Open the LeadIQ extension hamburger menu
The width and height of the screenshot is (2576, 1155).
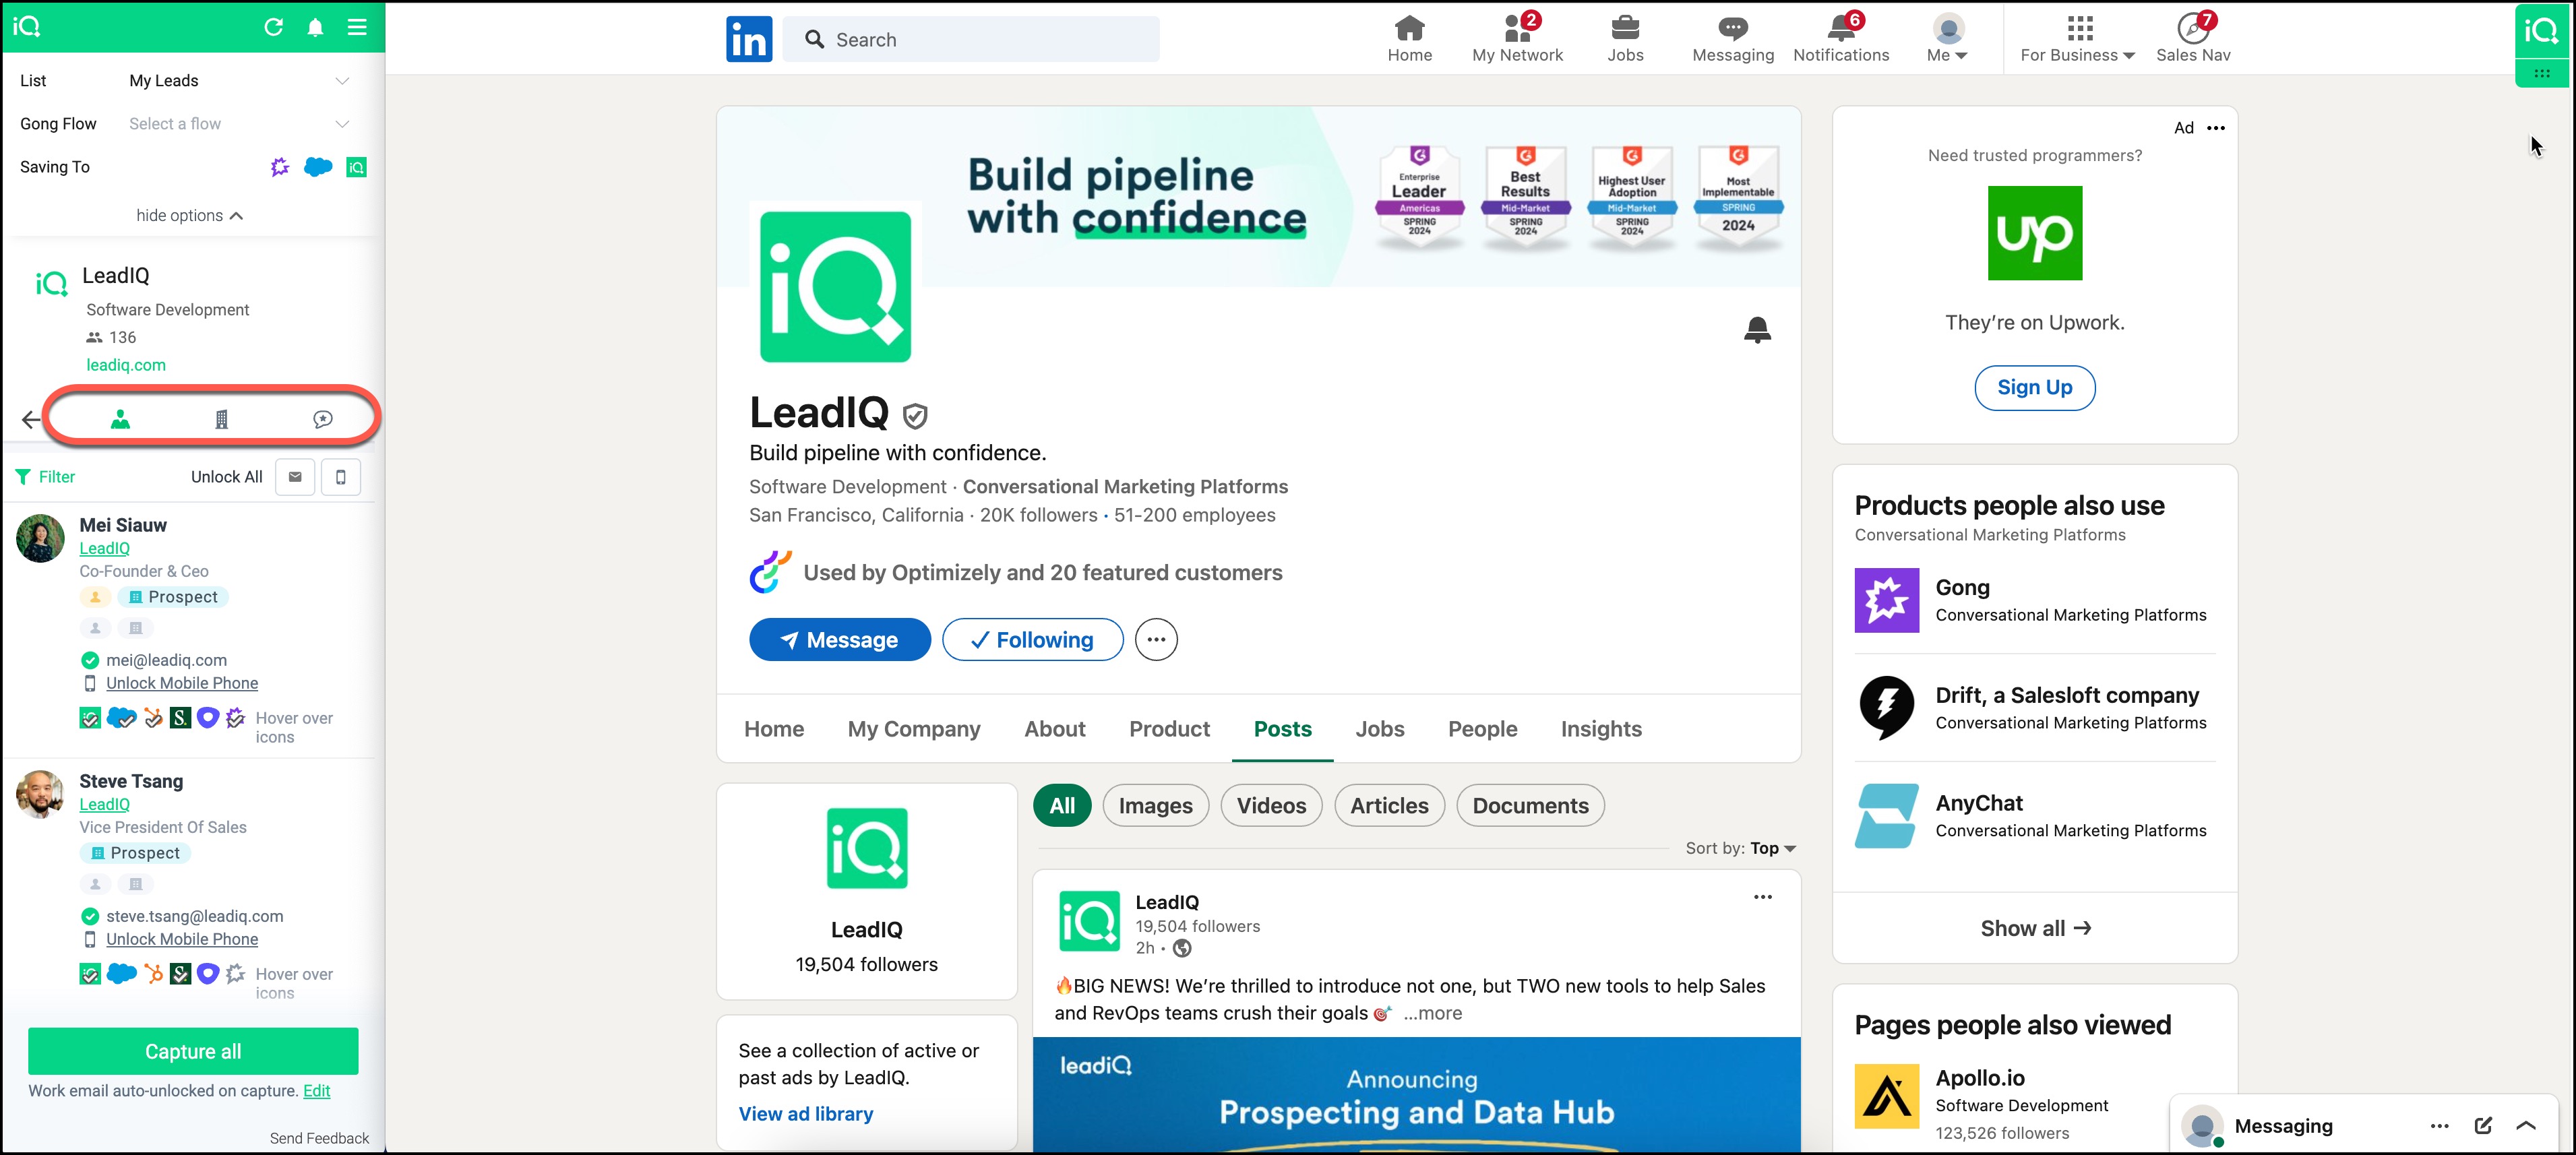tap(357, 27)
